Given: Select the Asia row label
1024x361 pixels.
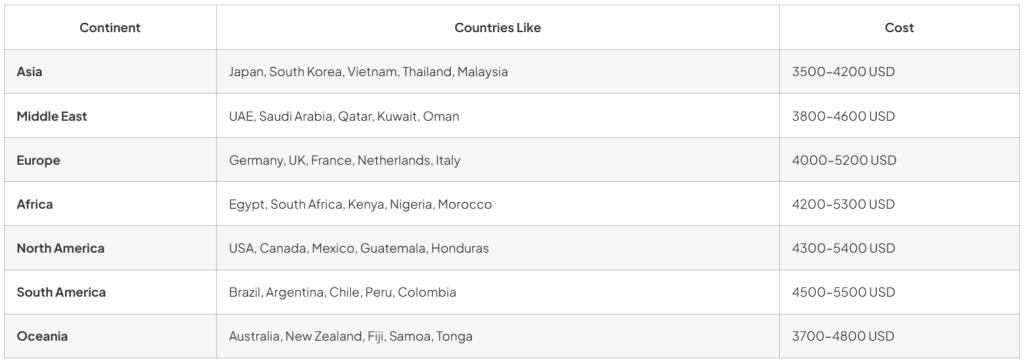Looking at the screenshot, I should click(29, 72).
